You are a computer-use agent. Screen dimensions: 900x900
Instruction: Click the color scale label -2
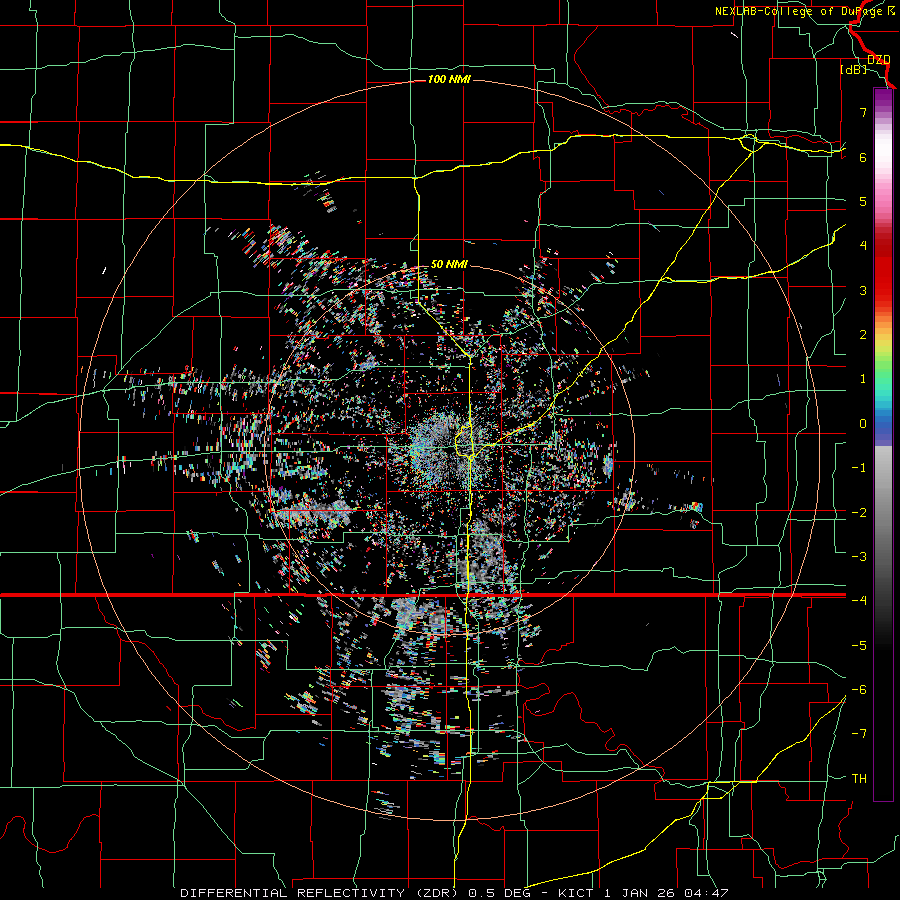coord(859,512)
